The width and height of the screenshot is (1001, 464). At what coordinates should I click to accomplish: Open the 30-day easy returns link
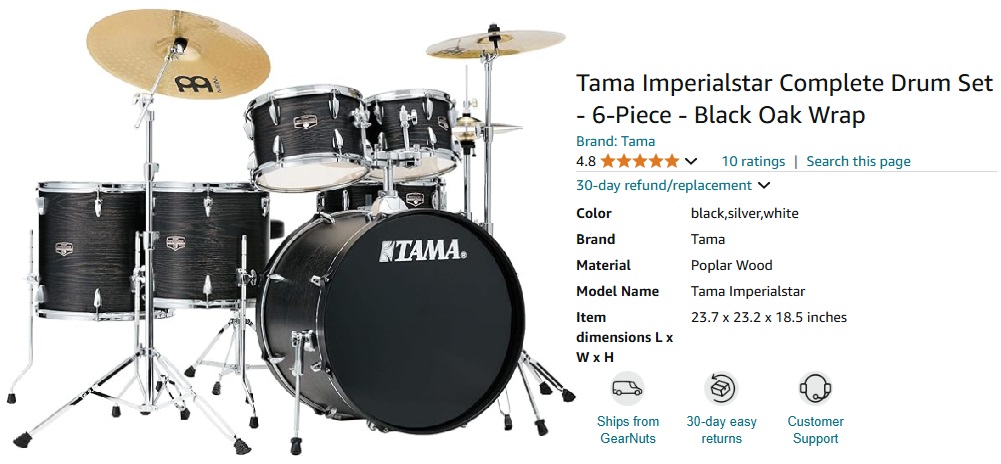pyautogui.click(x=721, y=430)
